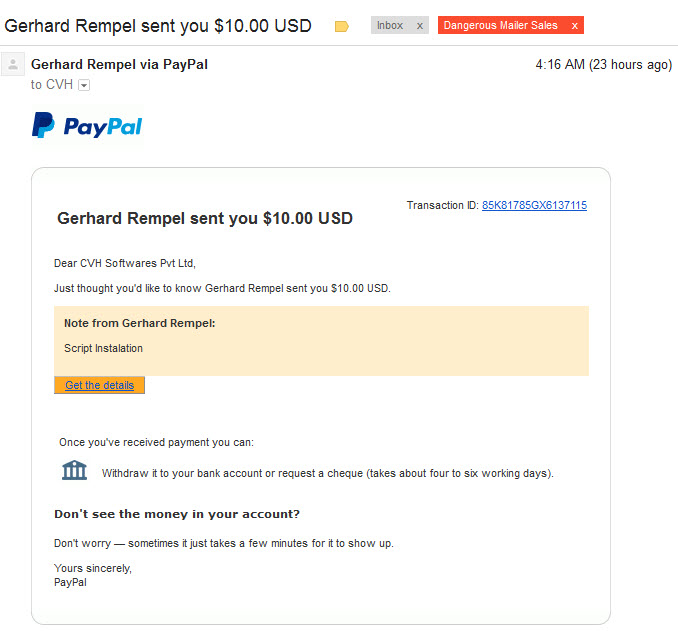The height and width of the screenshot is (631, 678).
Task: Click the bold heading inside the email body
Action: (x=205, y=218)
